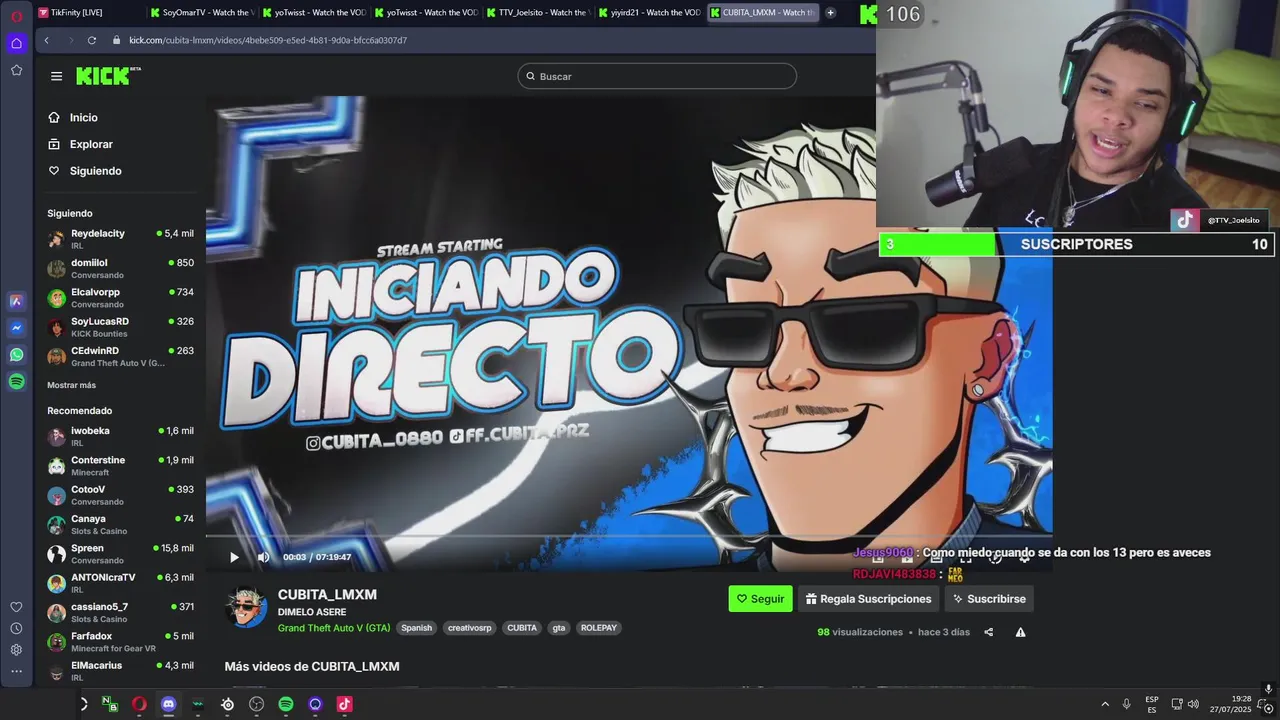This screenshot has height=720, width=1280.
Task: Play the video
Action: click(x=234, y=557)
